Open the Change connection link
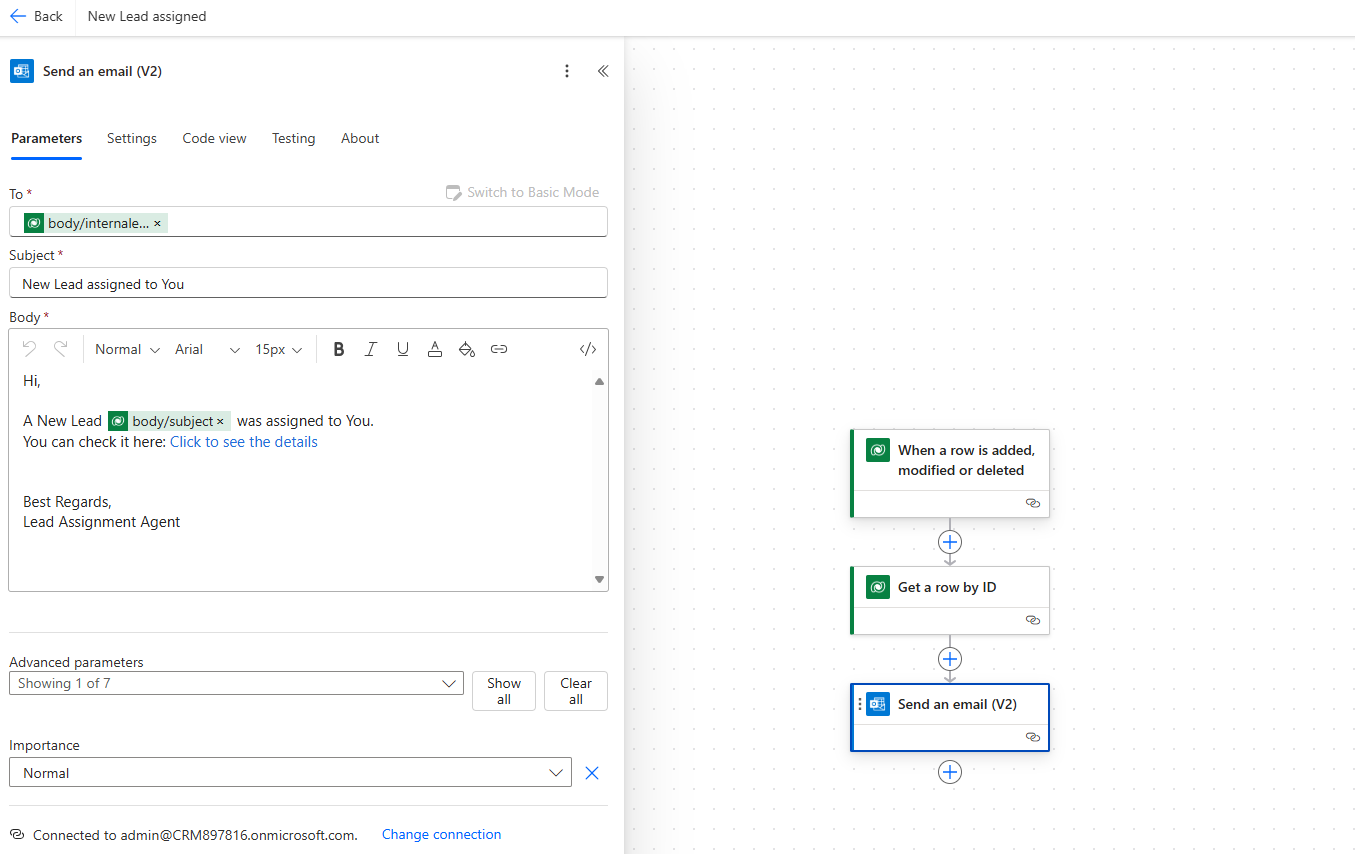 click(x=441, y=834)
